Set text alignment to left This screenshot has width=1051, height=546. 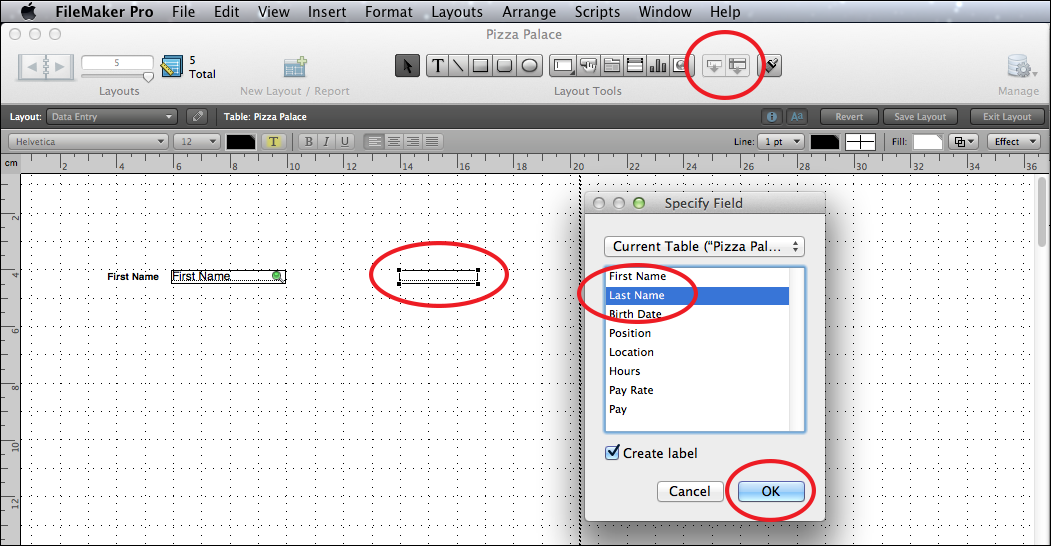(374, 141)
